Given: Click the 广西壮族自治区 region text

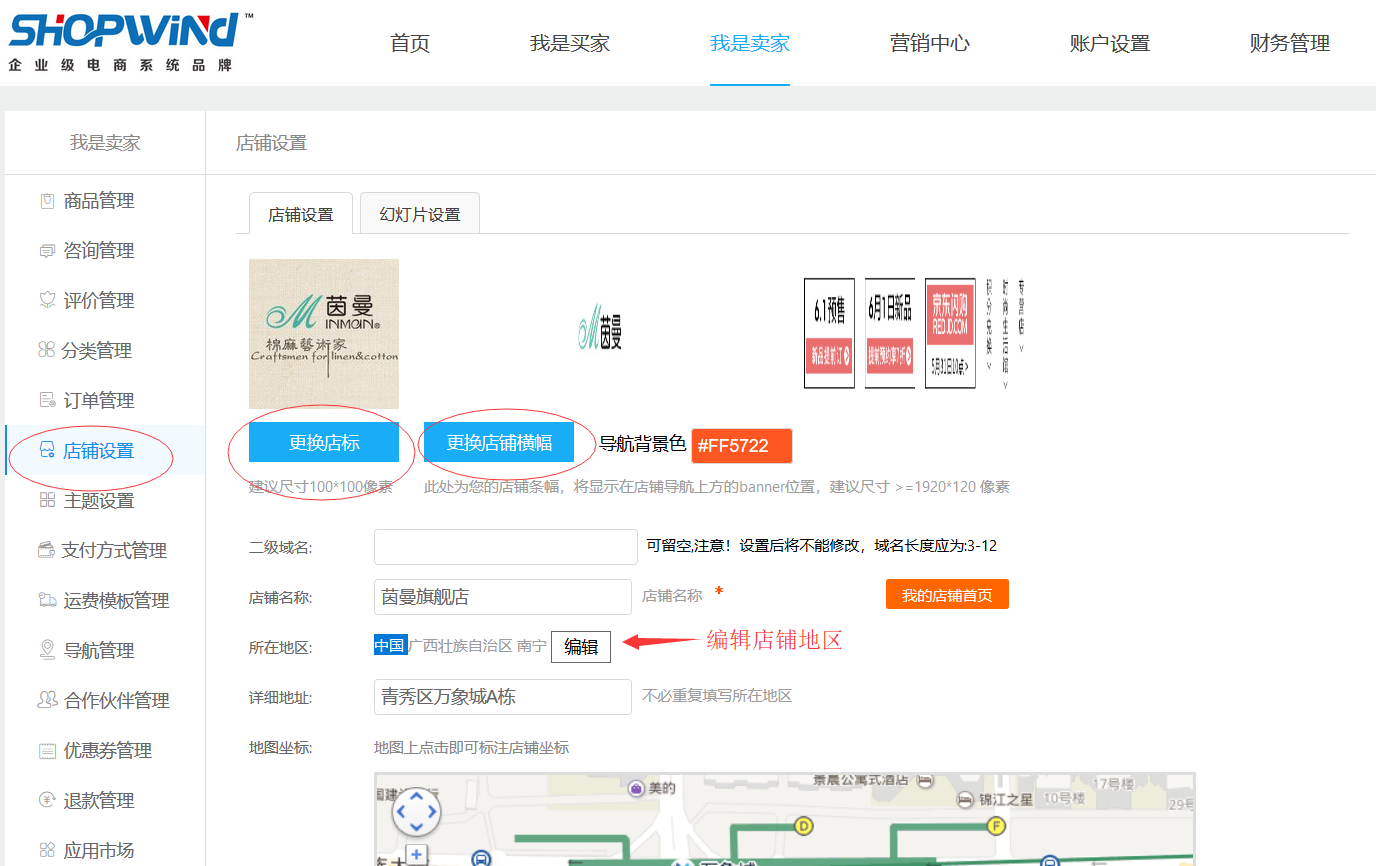Looking at the screenshot, I should point(460,646).
